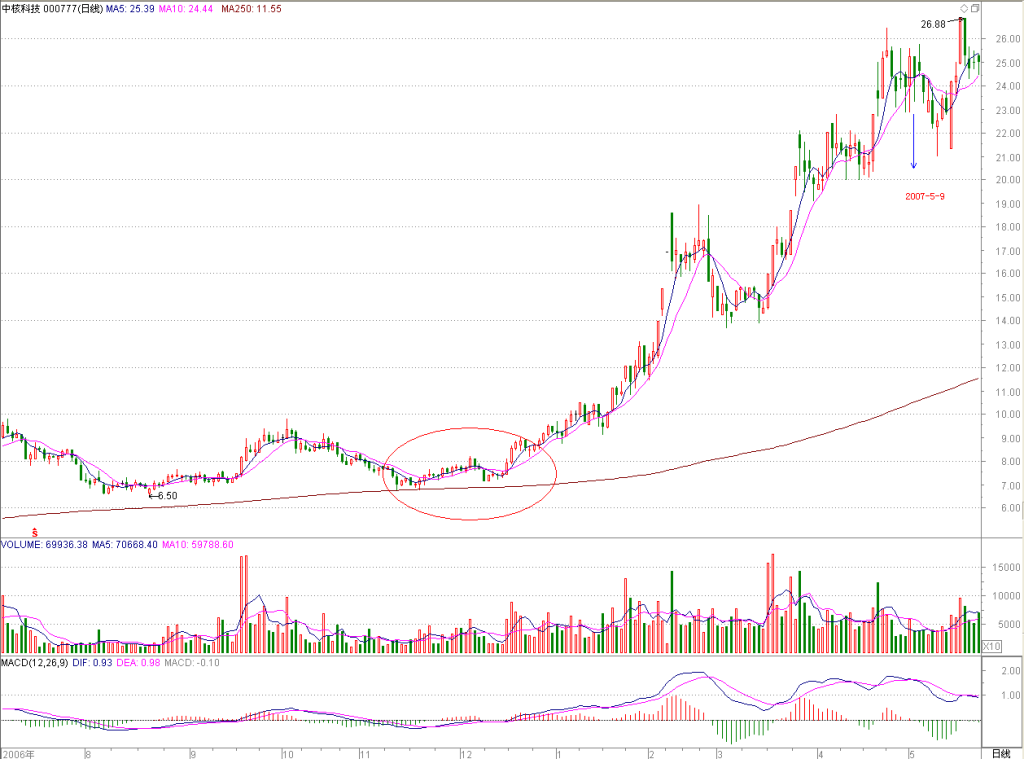Click the 26.88 high price marker
This screenshot has height=759, width=1024.
point(940,24)
